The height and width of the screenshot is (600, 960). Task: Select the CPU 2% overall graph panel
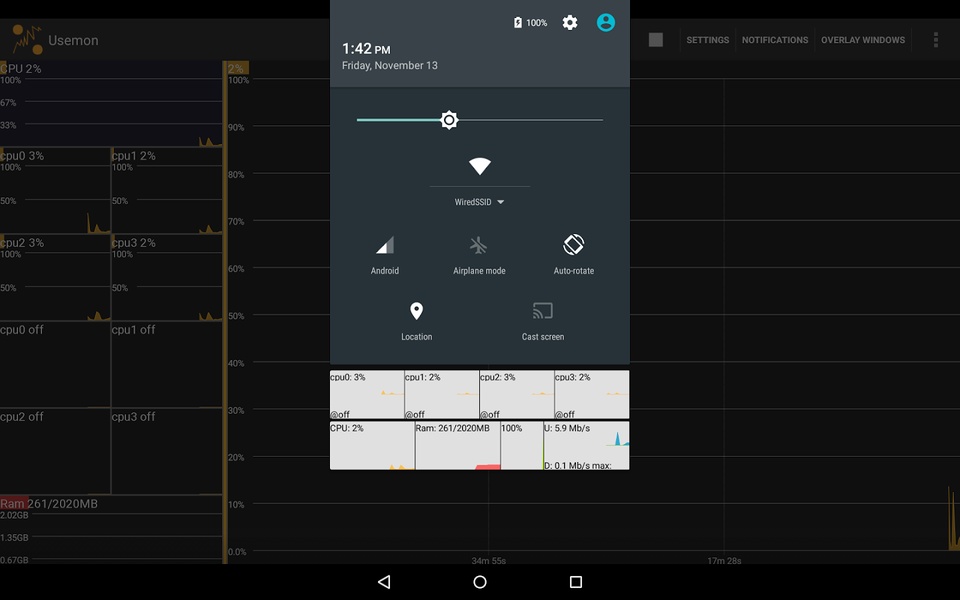coord(111,104)
